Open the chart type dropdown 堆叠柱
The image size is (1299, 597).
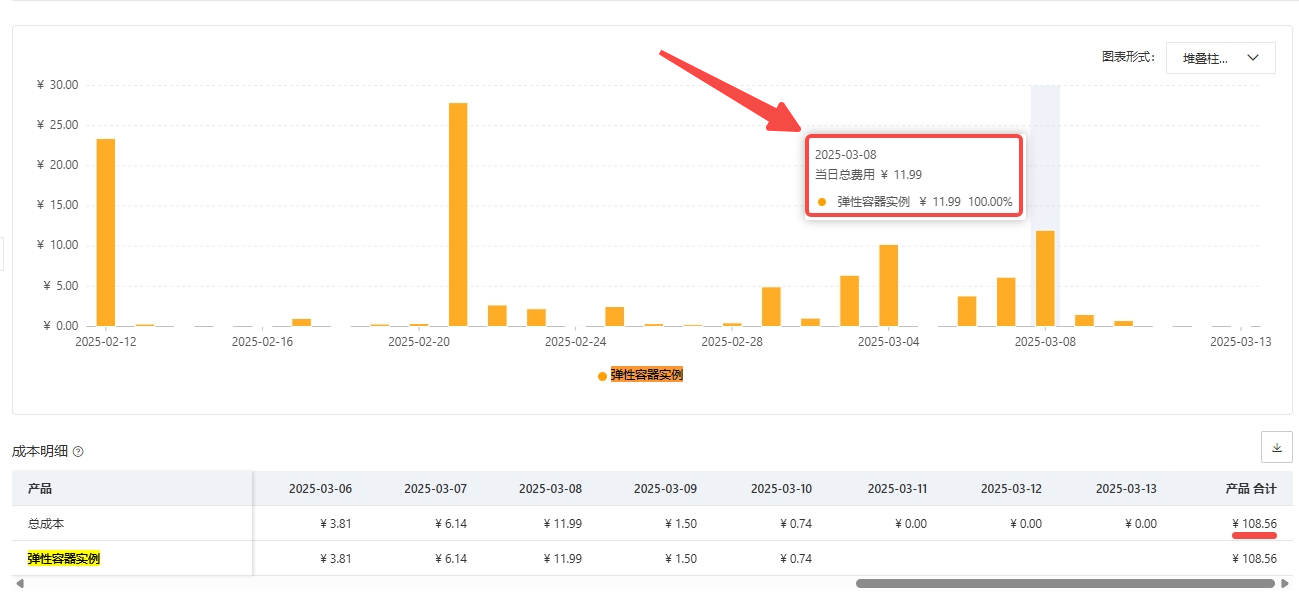click(1220, 58)
